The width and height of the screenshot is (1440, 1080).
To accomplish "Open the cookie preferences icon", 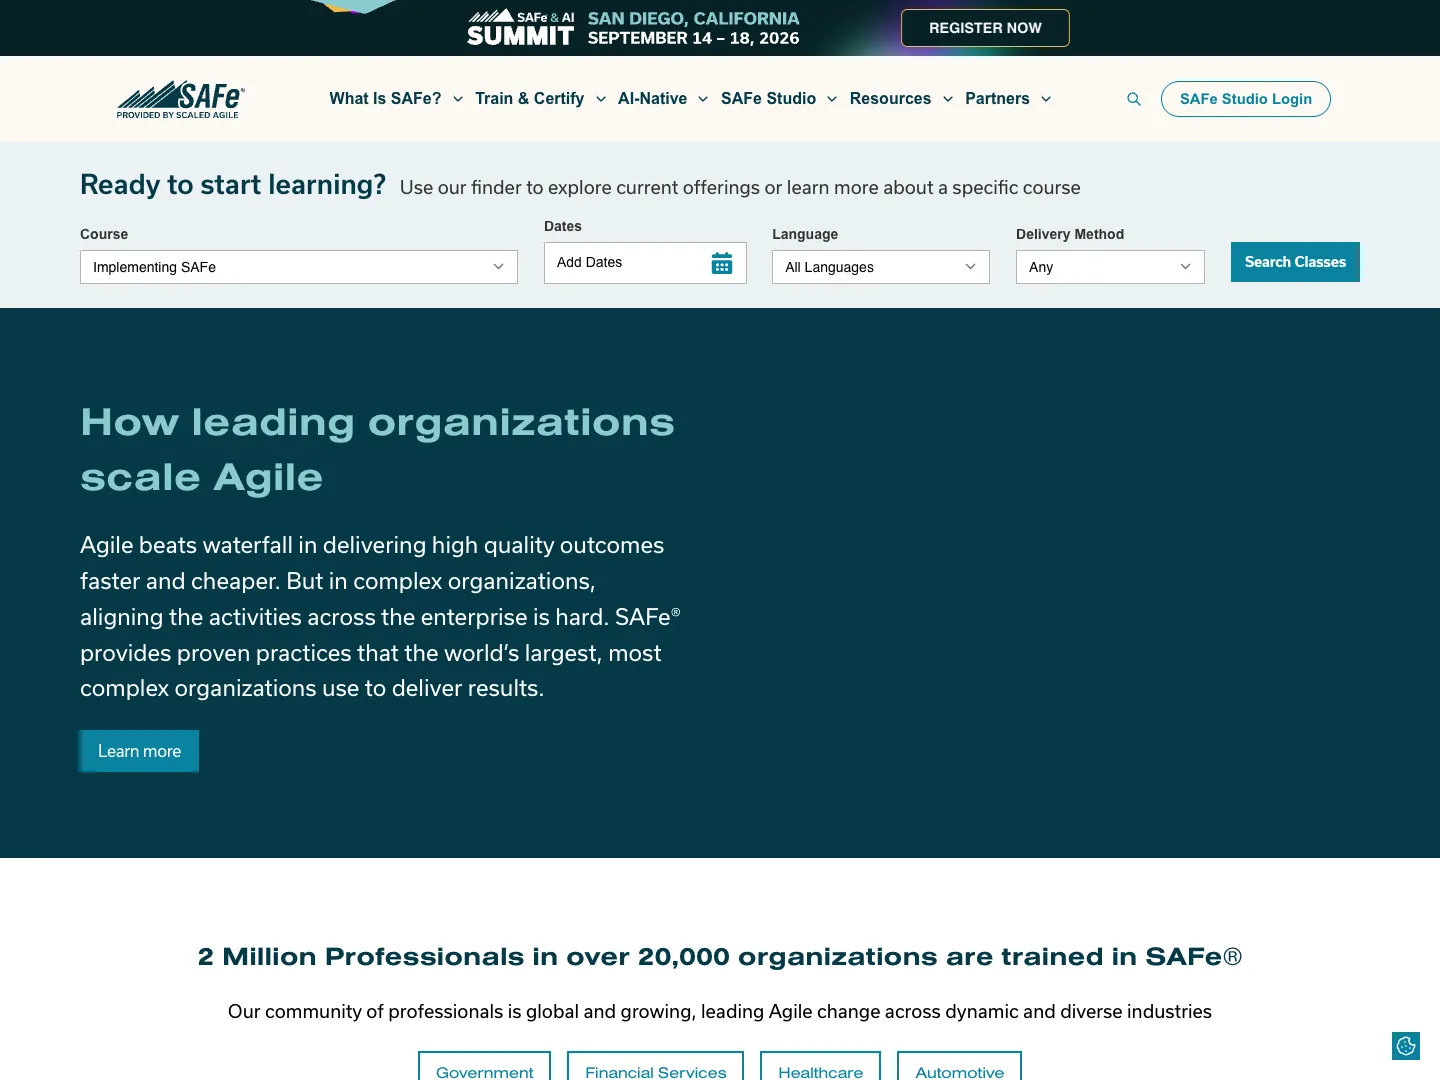I will click(x=1406, y=1046).
